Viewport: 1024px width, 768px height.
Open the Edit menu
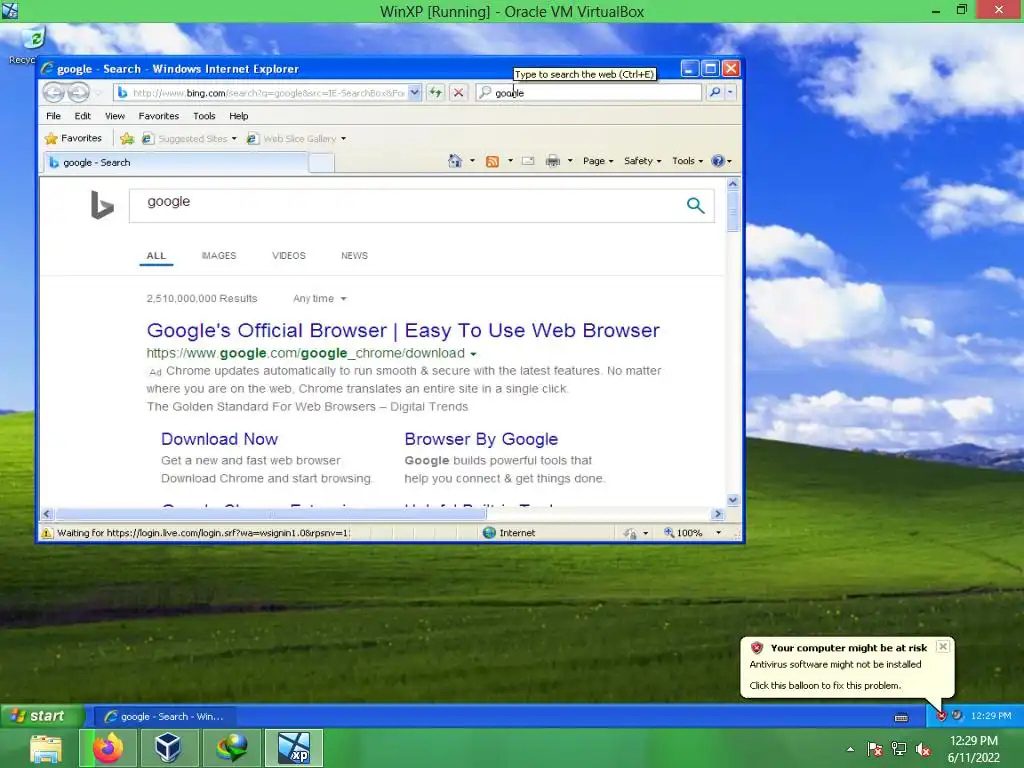pos(82,116)
